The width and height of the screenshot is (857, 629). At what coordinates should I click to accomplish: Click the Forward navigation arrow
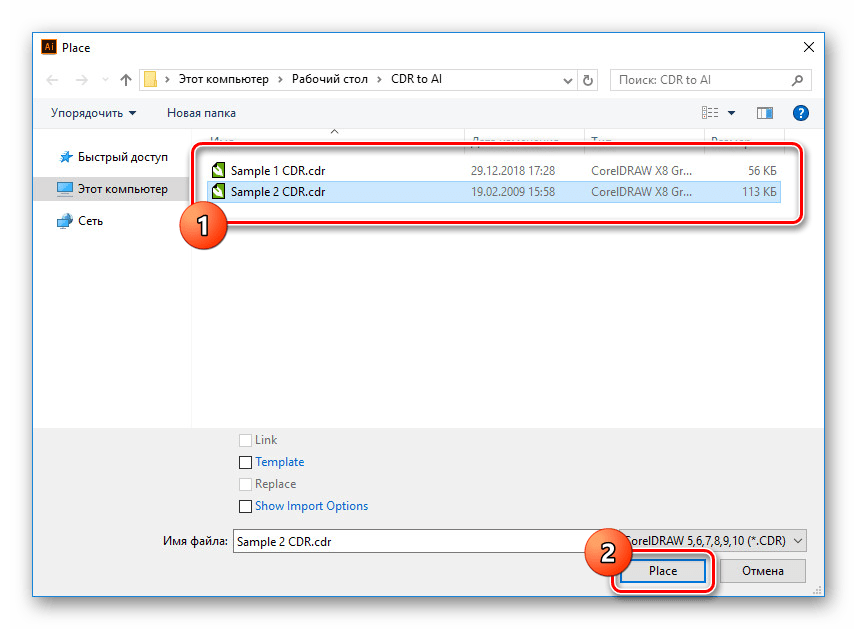point(81,80)
